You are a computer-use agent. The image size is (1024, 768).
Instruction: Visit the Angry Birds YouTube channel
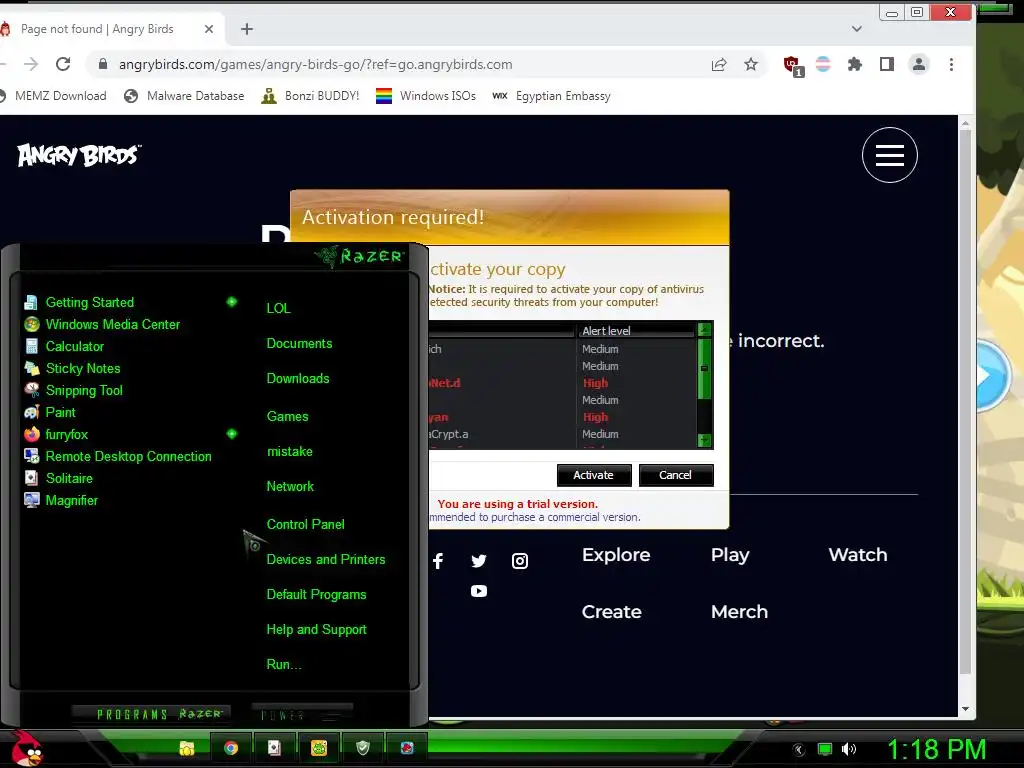479,591
